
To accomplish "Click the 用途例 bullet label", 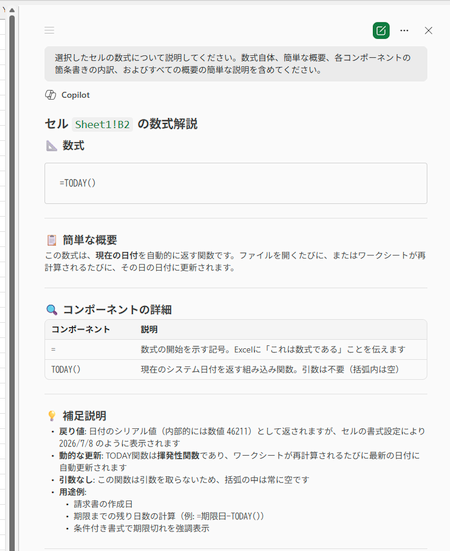I will click(72, 492).
